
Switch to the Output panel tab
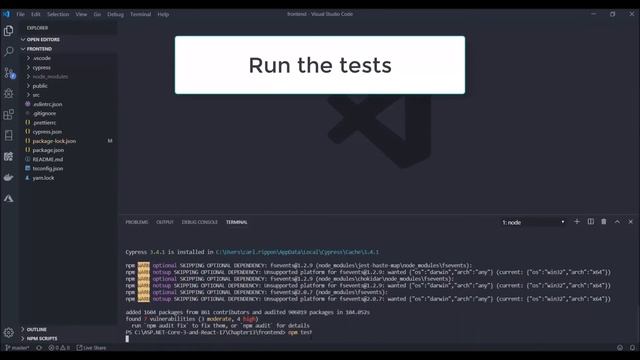[165, 222]
